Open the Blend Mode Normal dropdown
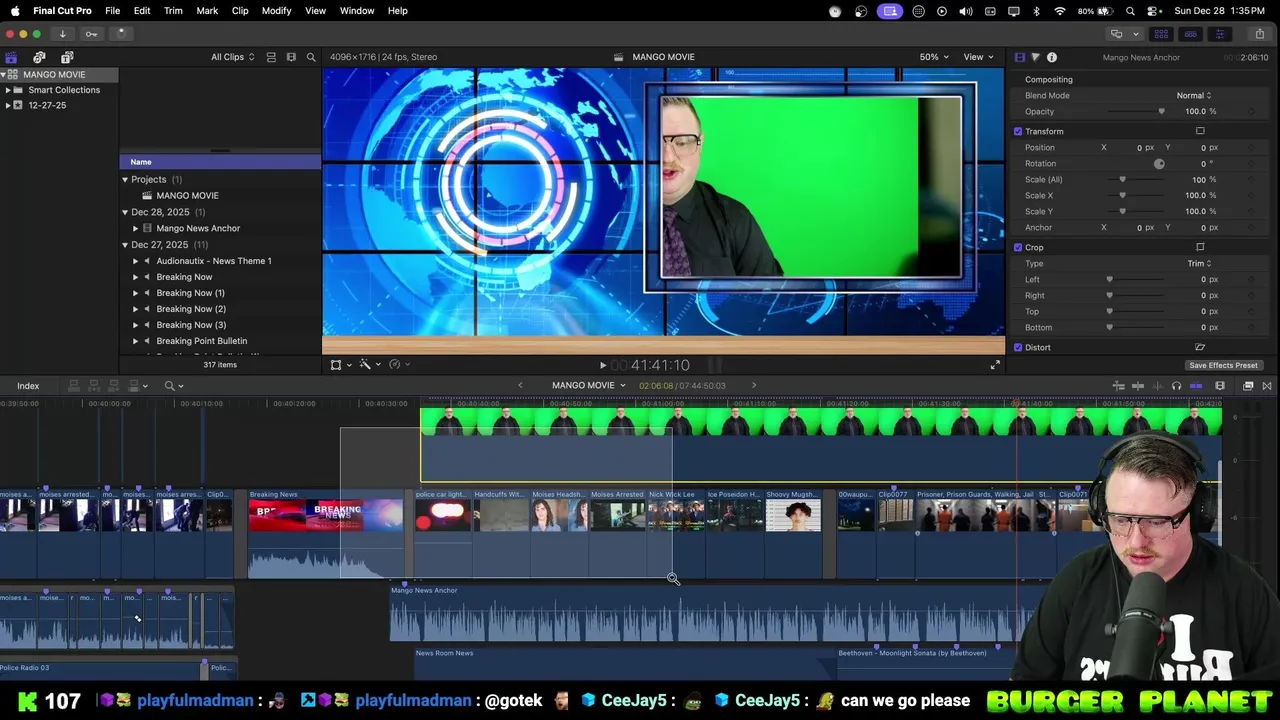The height and width of the screenshot is (720, 1280). coord(1194,95)
